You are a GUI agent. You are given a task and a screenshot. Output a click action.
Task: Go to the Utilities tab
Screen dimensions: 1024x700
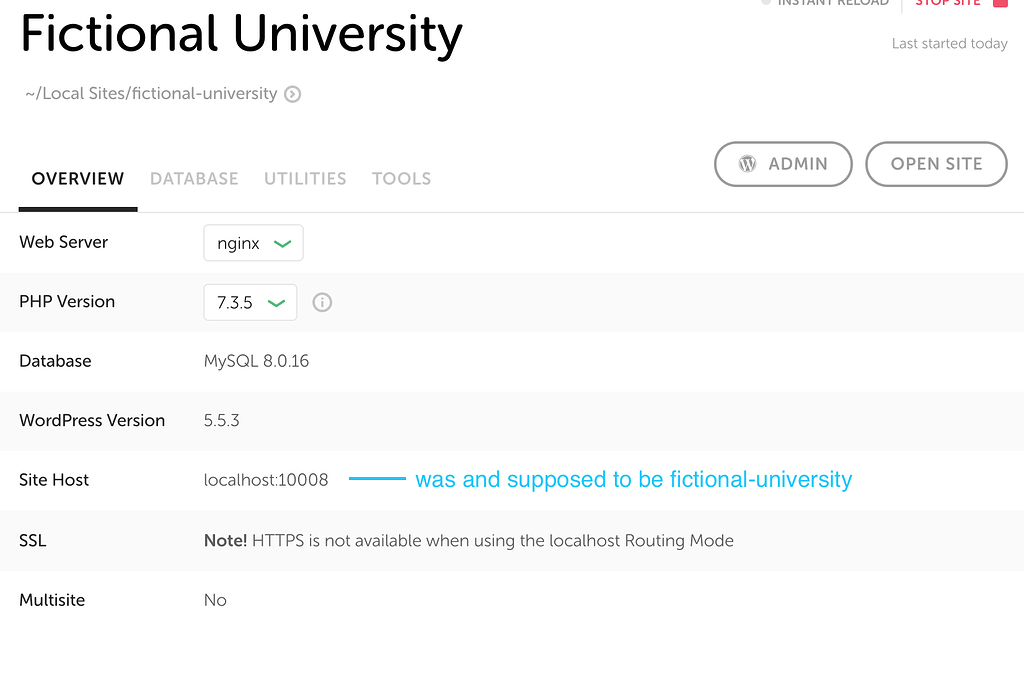pos(305,179)
